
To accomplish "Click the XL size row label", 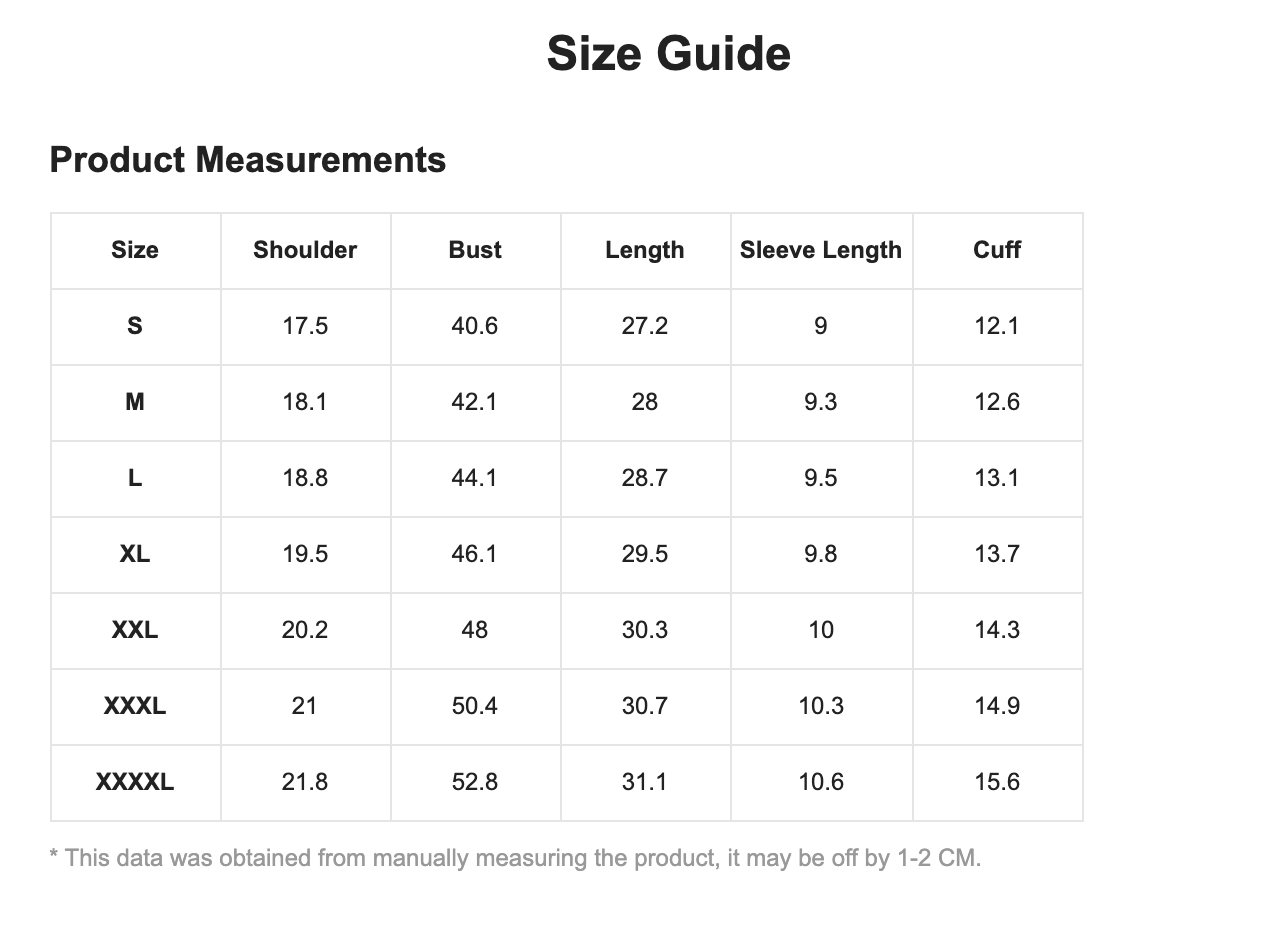I will (x=135, y=554).
